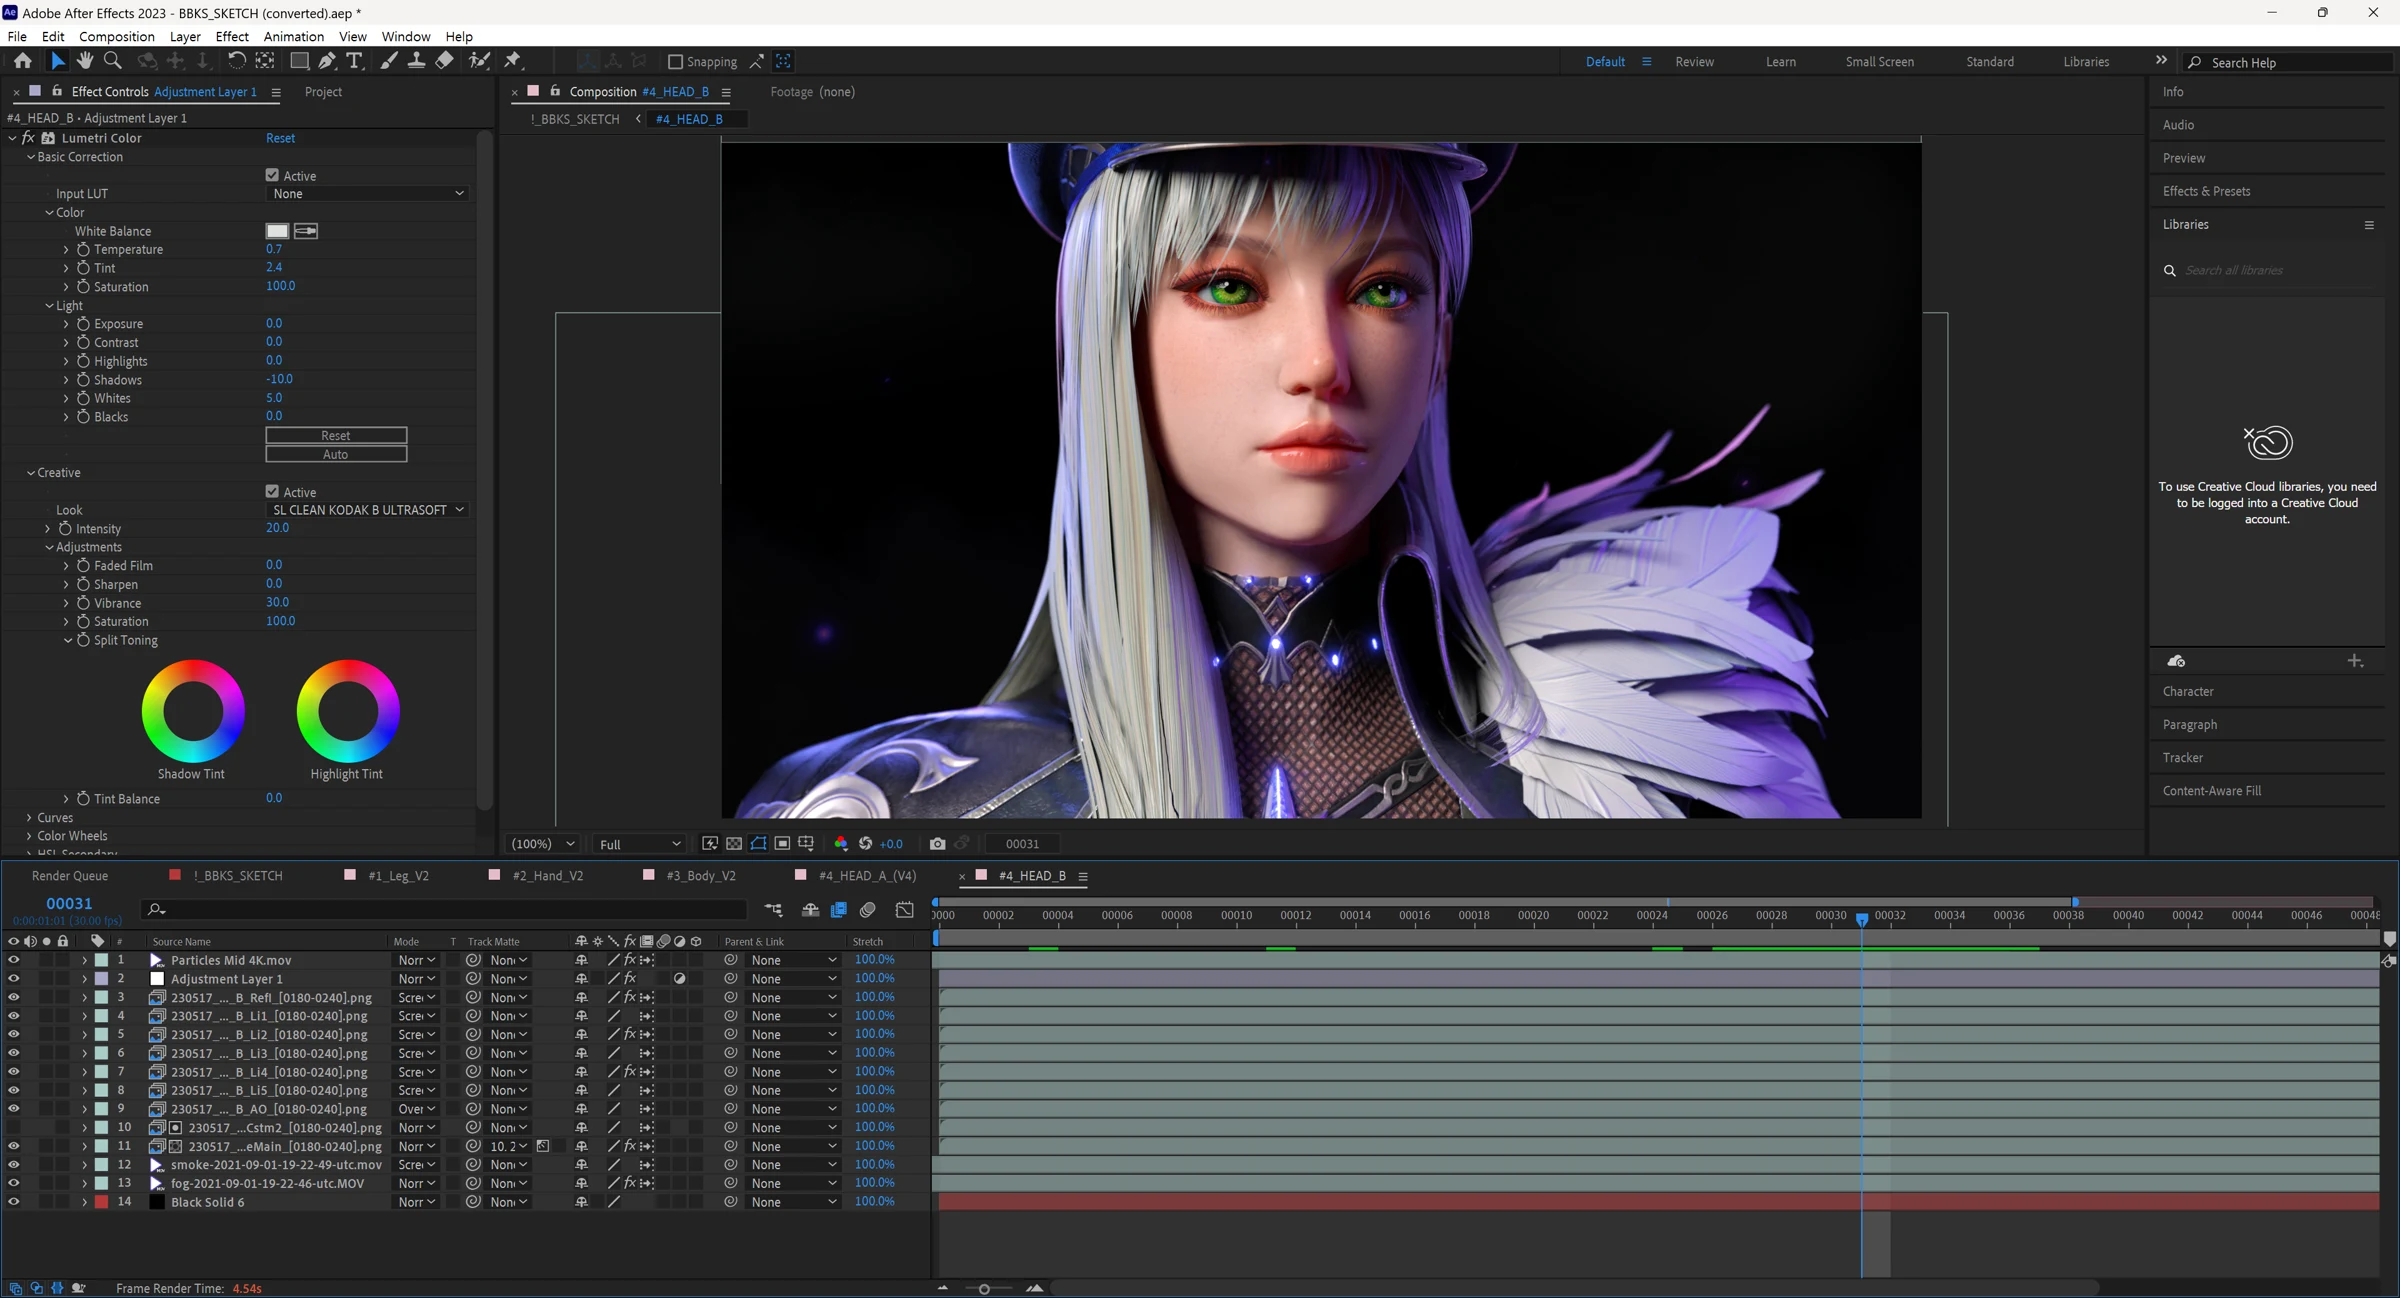2400x1298 pixels.
Task: Select the Zoom tool magnifier
Action: [x=113, y=61]
